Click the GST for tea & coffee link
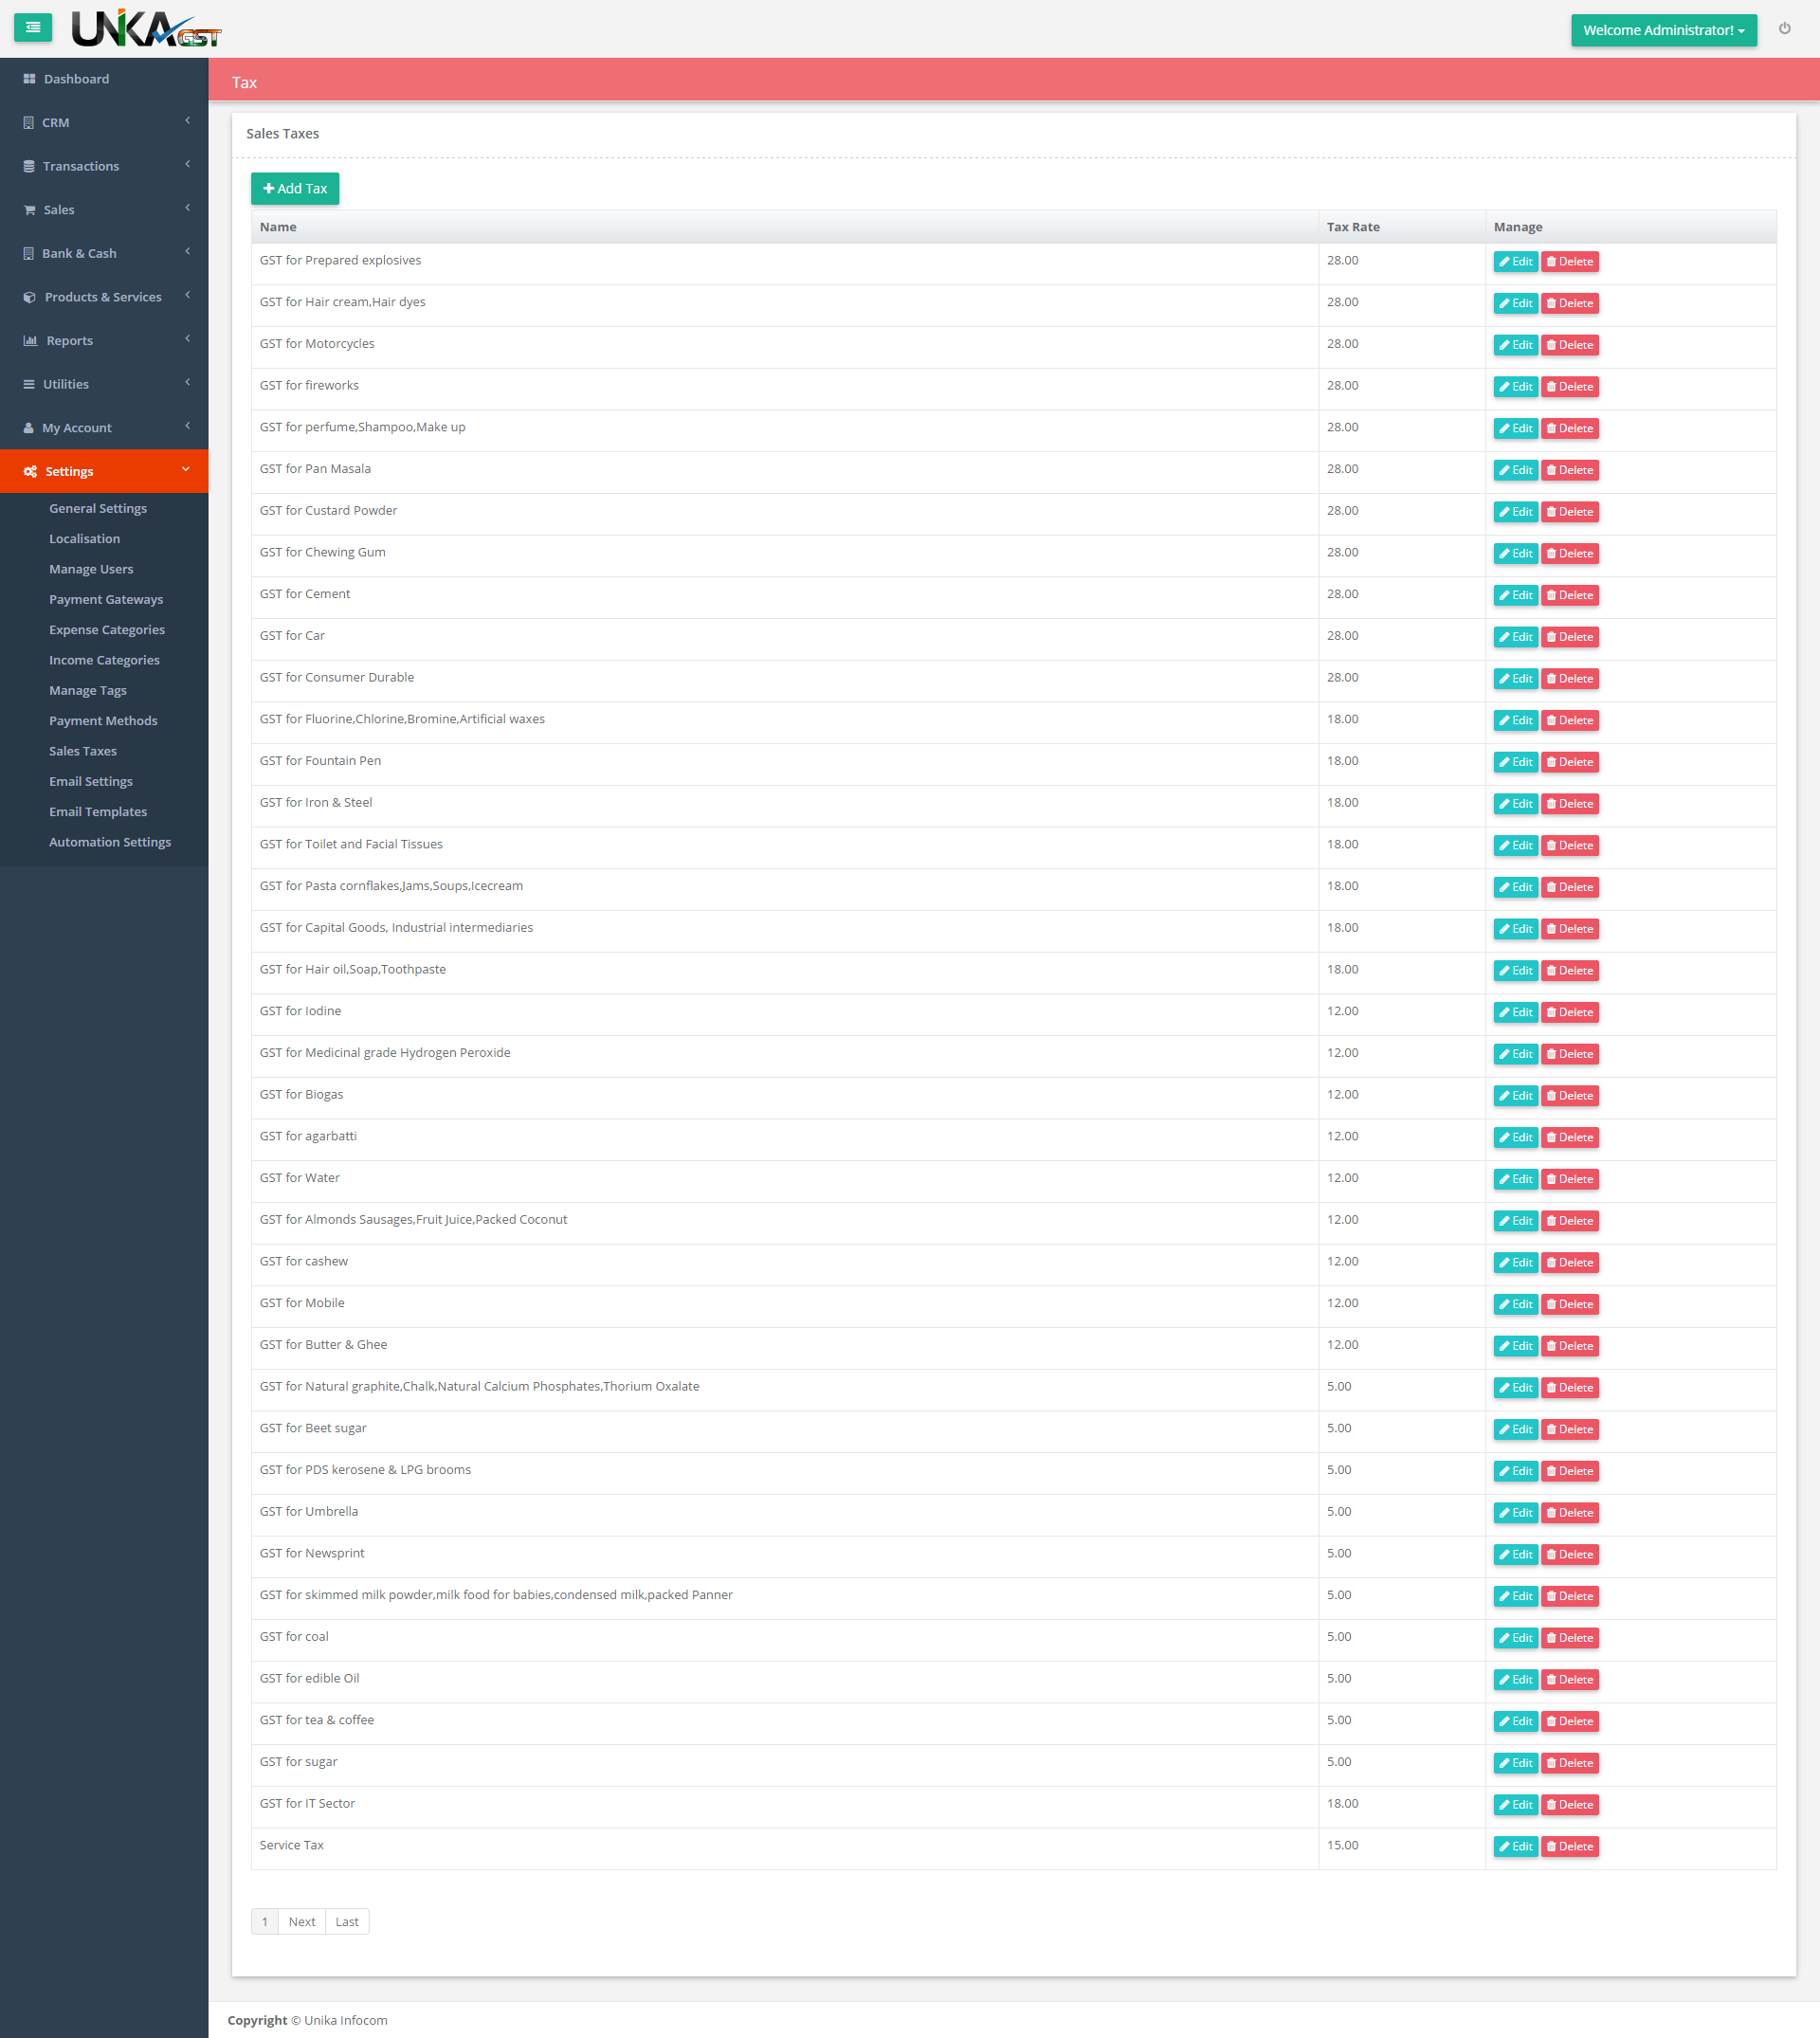This screenshot has width=1820, height=2038. [x=315, y=1719]
